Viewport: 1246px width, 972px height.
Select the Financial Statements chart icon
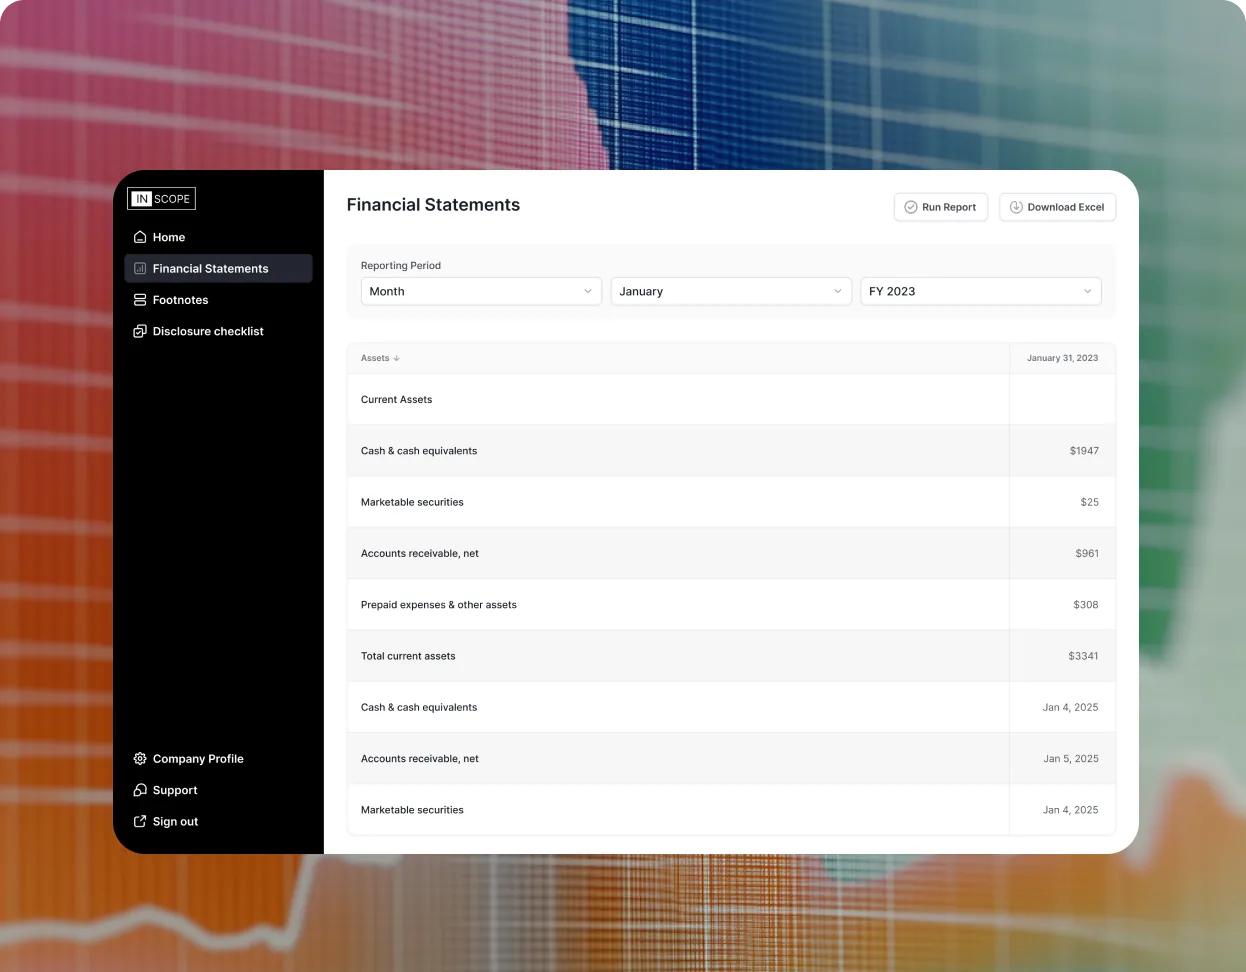coord(140,268)
